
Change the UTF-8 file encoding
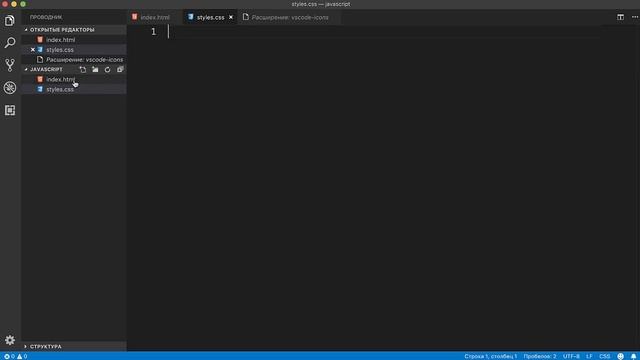coord(571,356)
